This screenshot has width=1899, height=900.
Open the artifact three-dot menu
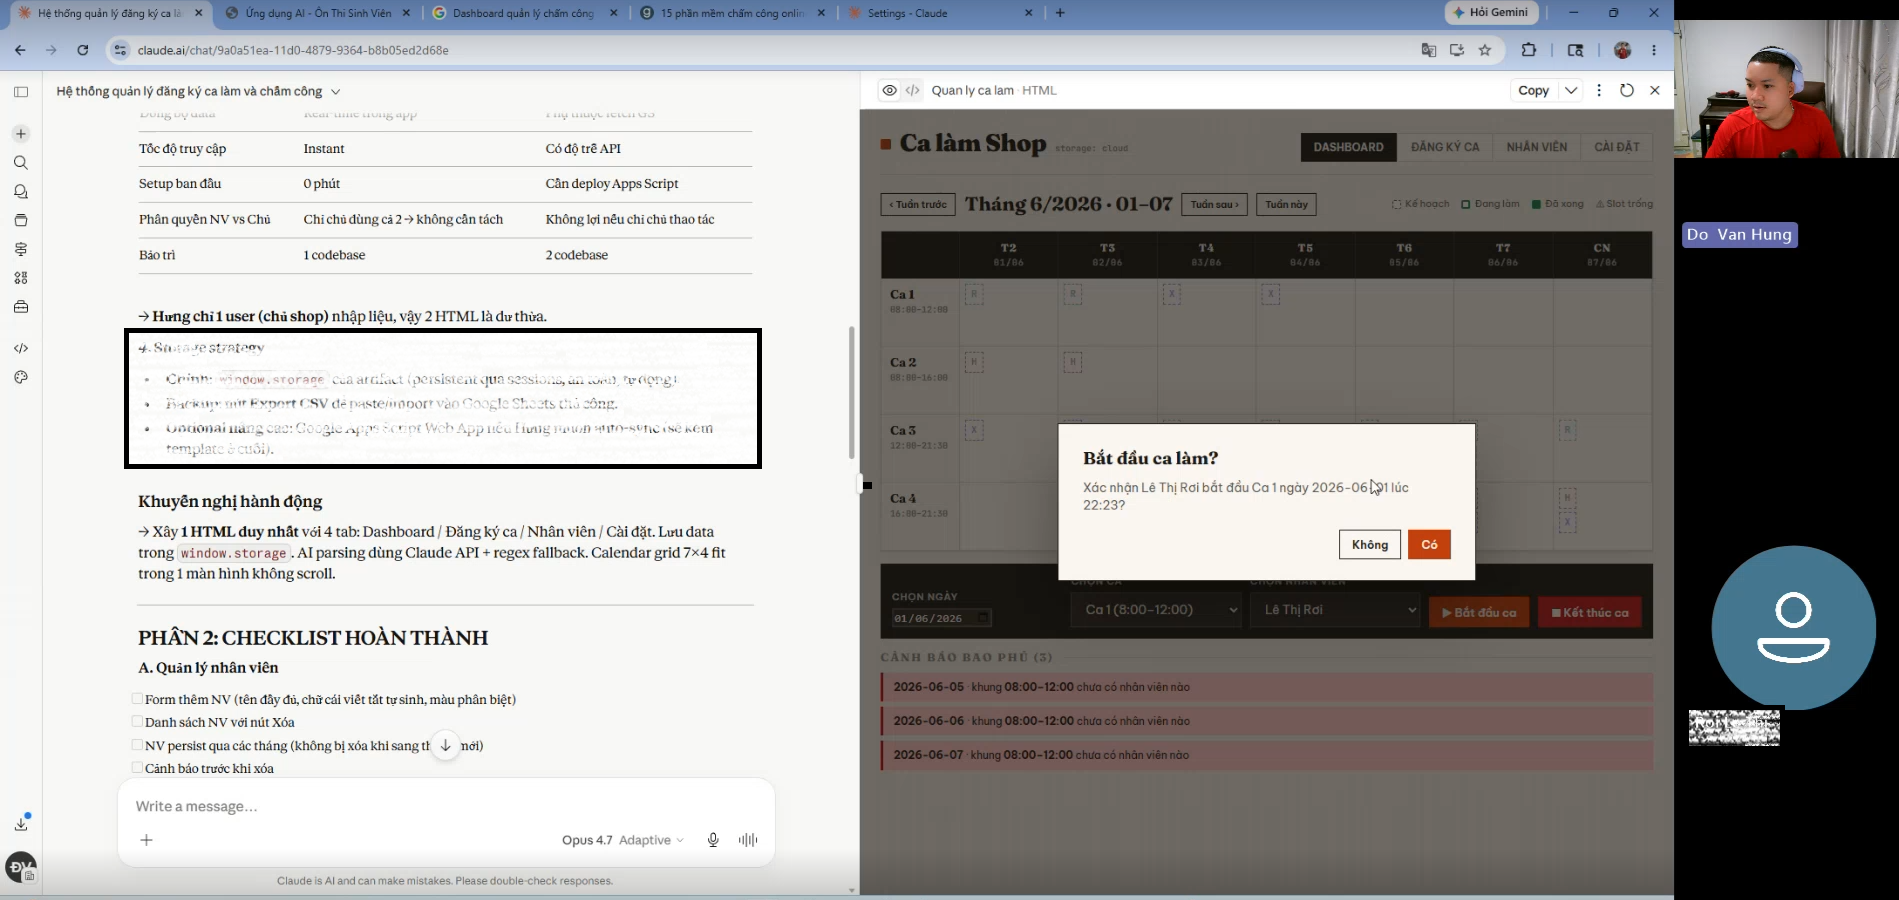1599,90
